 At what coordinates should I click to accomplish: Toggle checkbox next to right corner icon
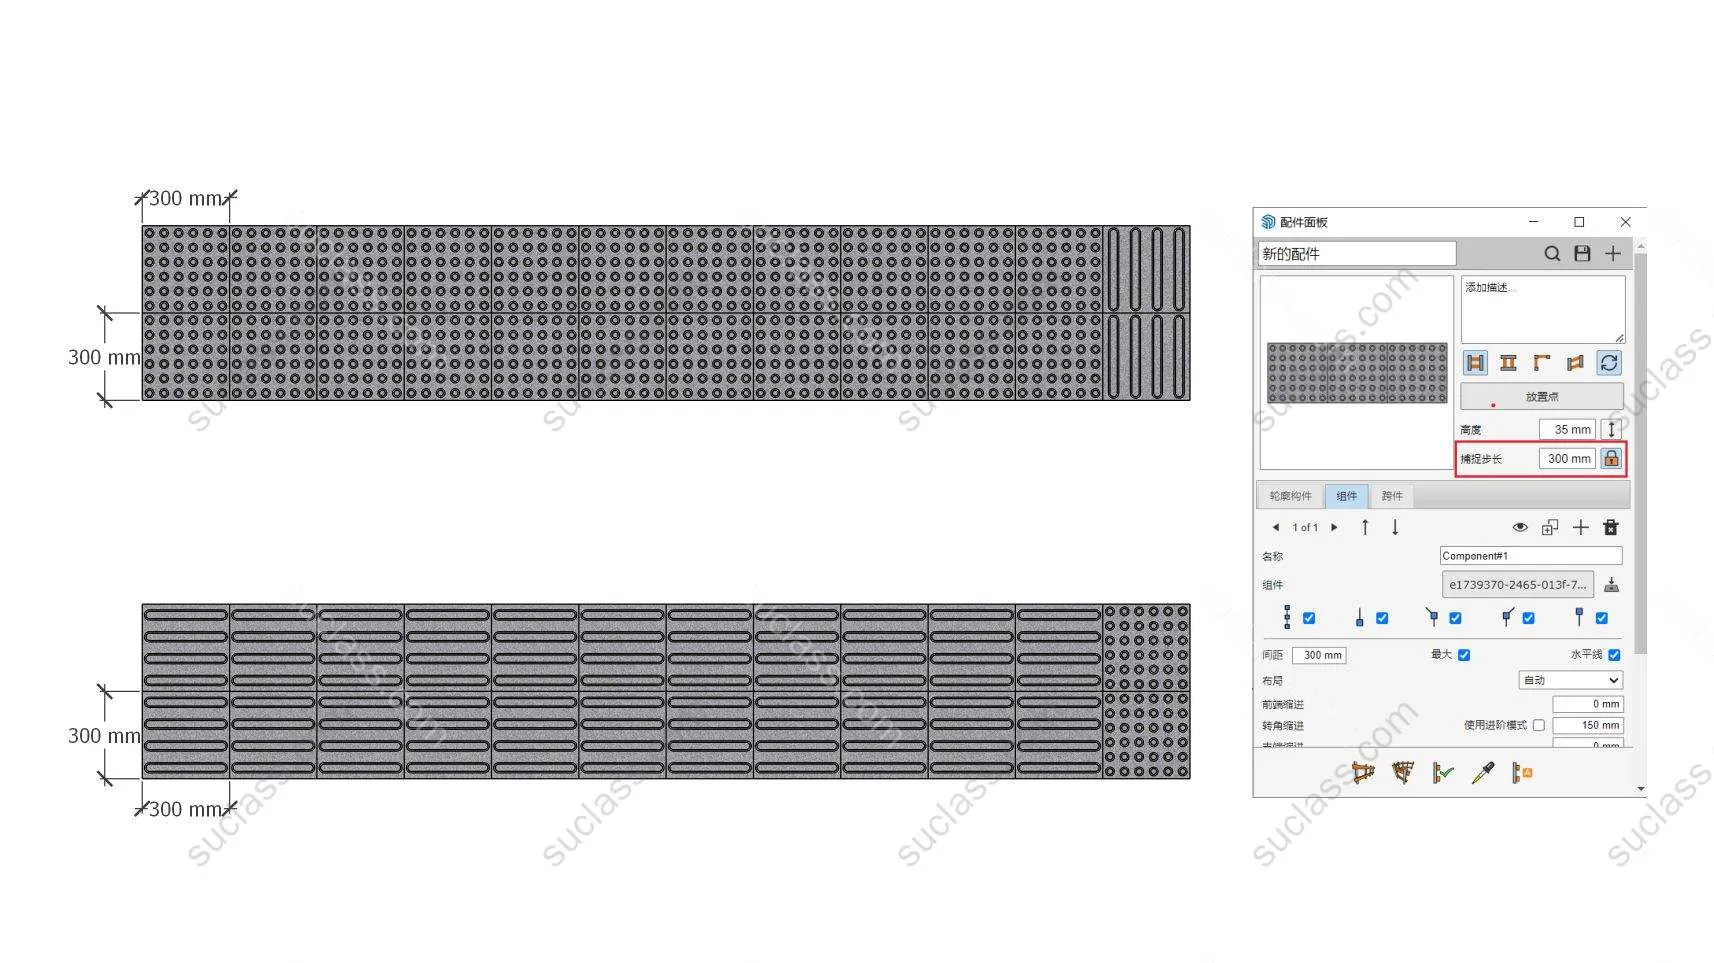[1528, 618]
